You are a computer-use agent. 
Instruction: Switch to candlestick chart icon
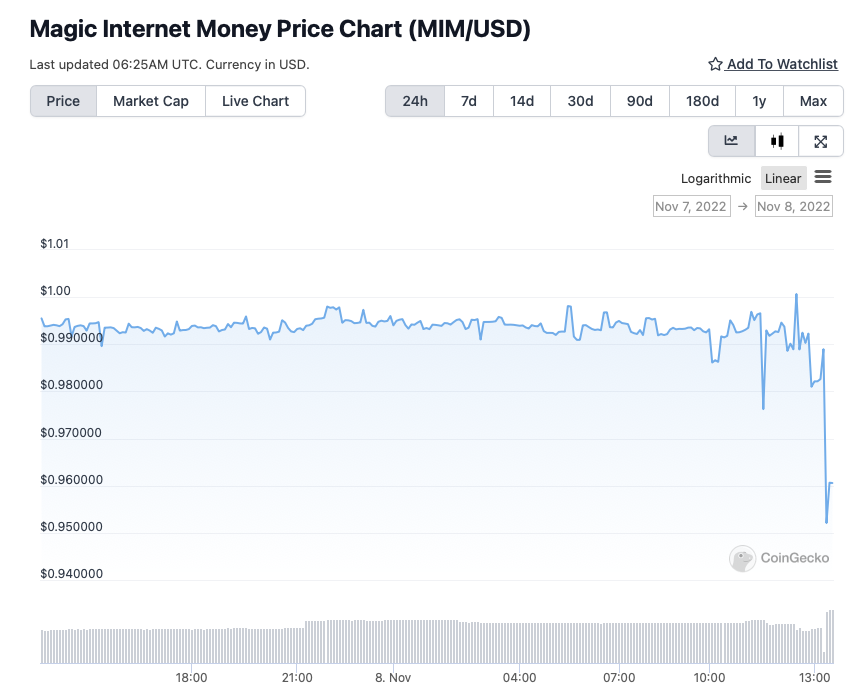coord(777,141)
